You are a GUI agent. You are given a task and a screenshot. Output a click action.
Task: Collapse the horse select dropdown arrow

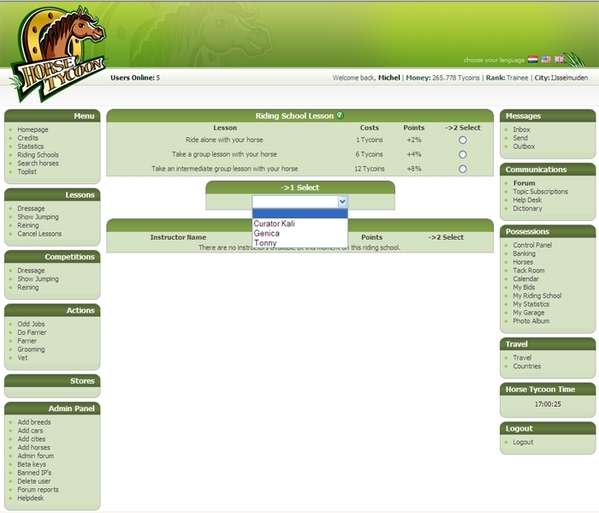342,201
